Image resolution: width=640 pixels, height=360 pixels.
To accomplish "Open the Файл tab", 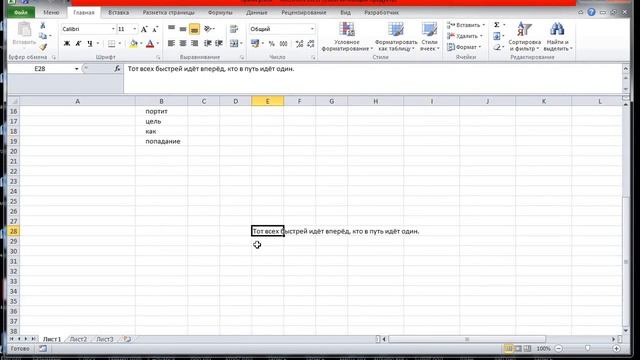I will 21,13.
